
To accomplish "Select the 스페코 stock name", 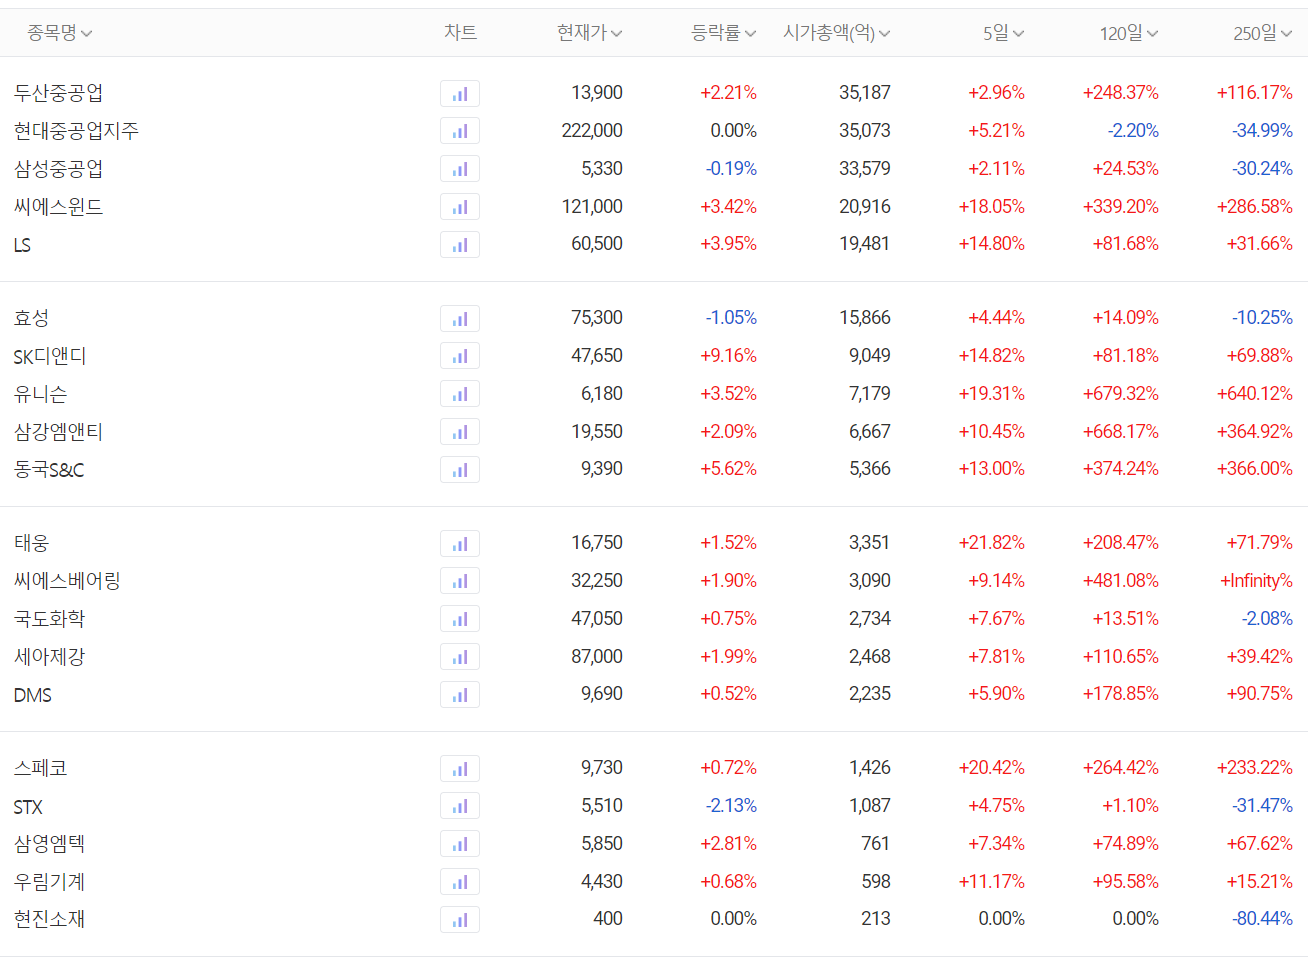I will (x=40, y=768).
